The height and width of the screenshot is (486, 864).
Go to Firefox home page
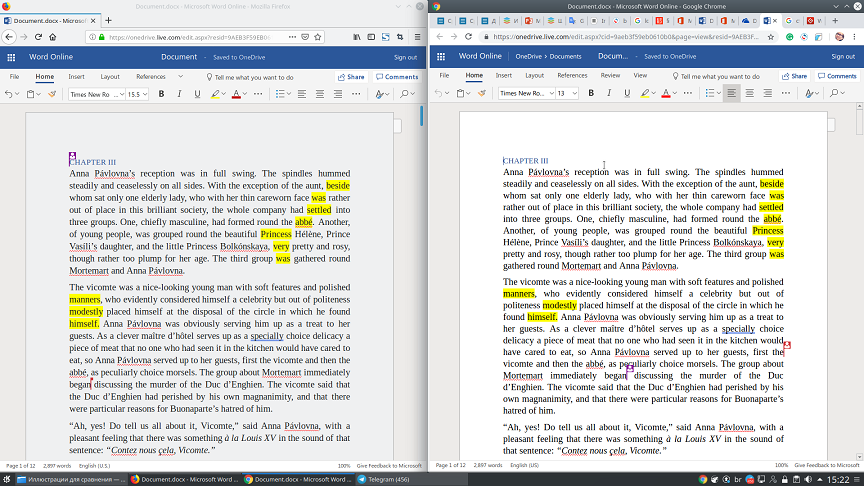click(53, 37)
